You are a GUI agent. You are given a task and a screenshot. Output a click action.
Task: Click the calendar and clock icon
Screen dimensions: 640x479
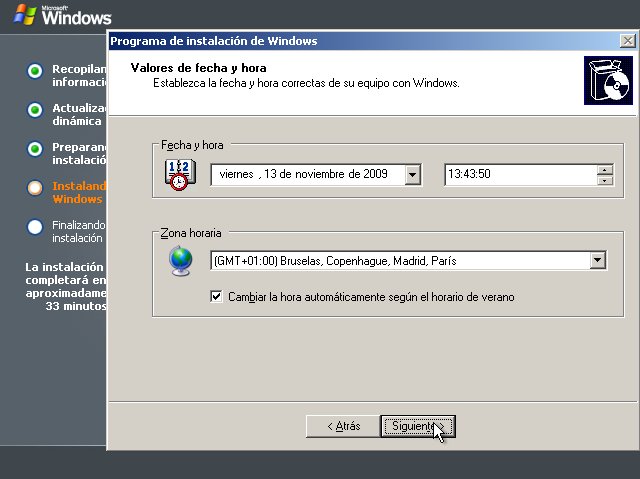pyautogui.click(x=180, y=175)
